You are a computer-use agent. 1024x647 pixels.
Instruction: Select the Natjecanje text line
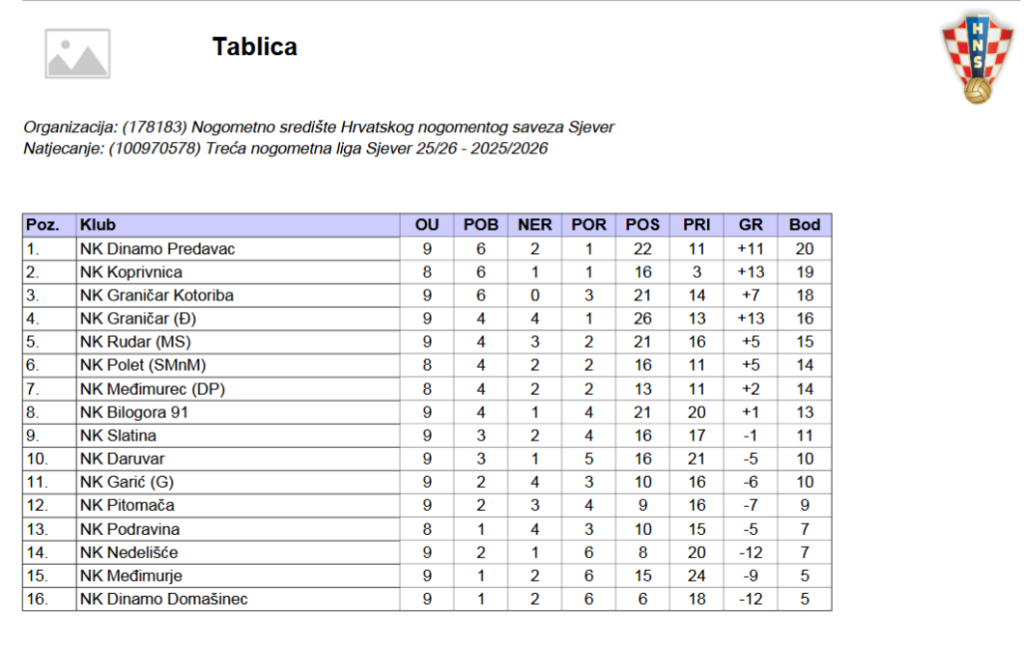285,148
